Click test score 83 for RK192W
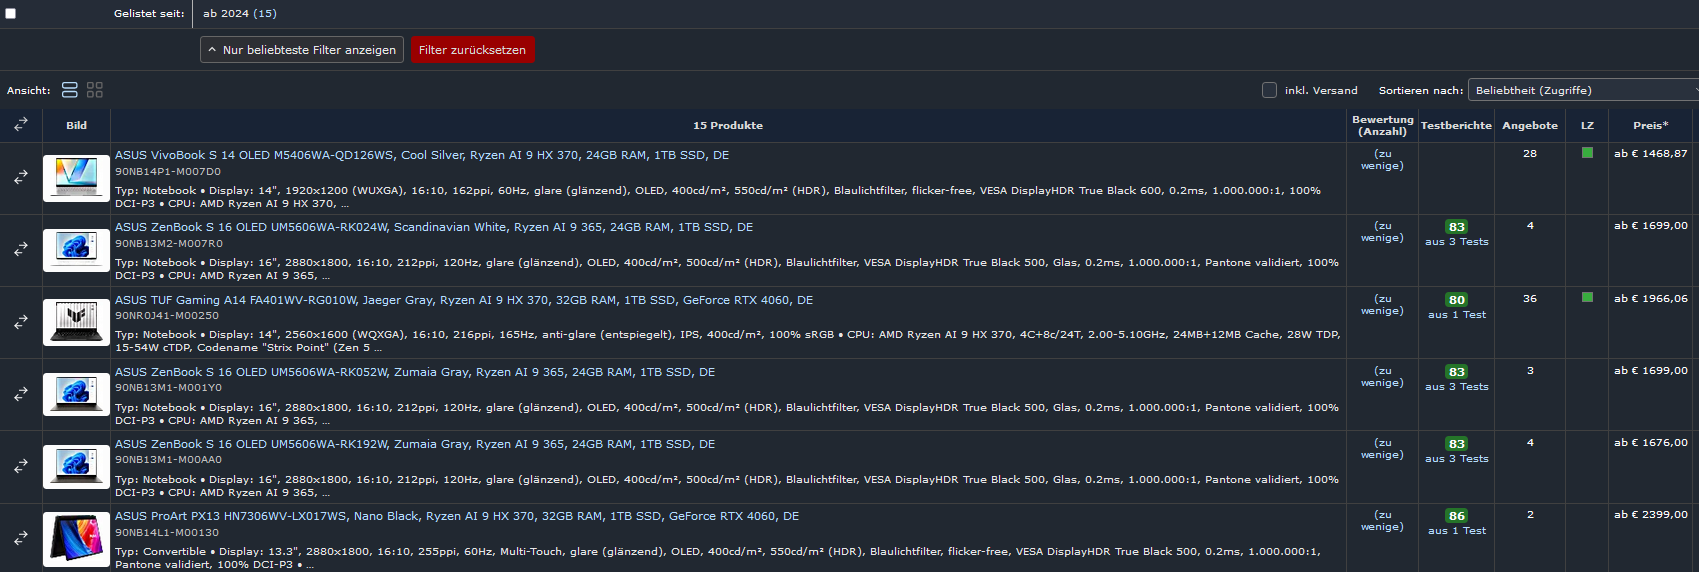 [x=1457, y=444]
